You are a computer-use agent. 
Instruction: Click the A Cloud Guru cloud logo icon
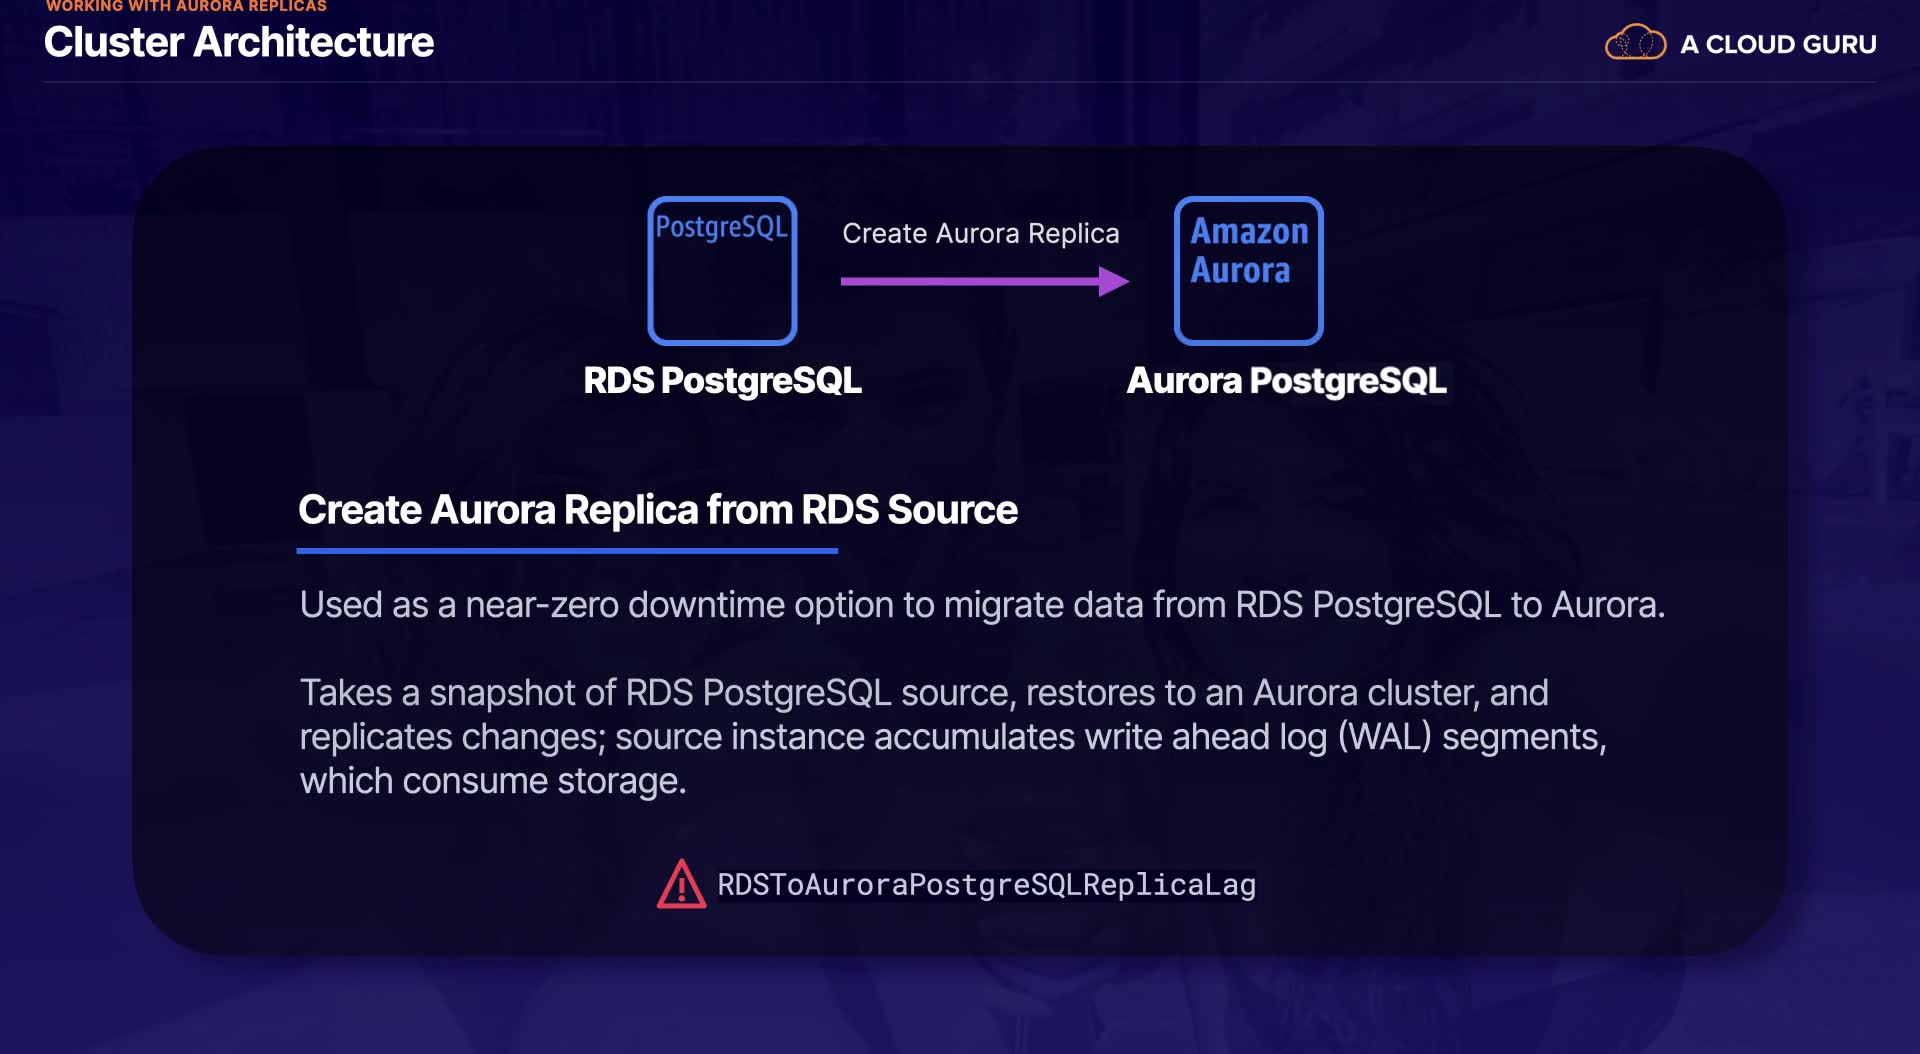[x=1635, y=43]
